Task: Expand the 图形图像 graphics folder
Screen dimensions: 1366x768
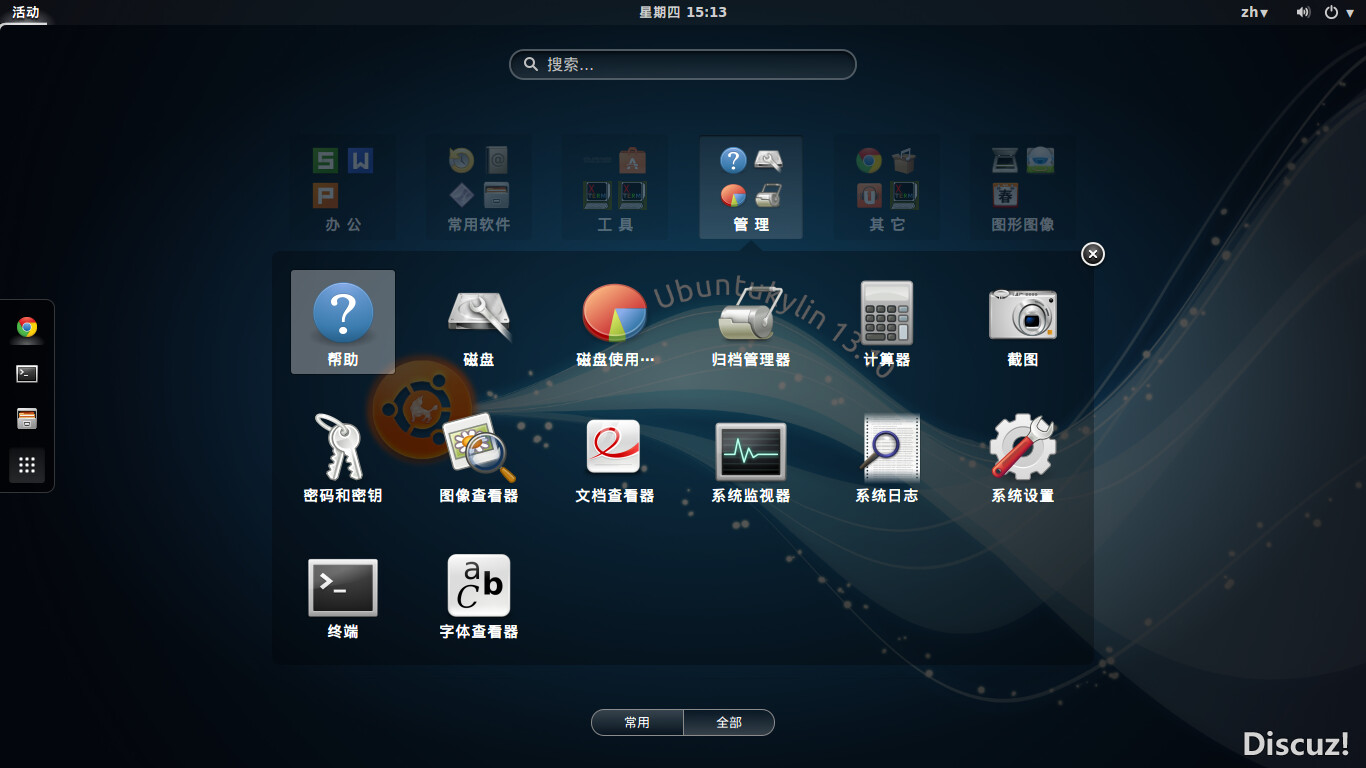Action: coord(1023,188)
